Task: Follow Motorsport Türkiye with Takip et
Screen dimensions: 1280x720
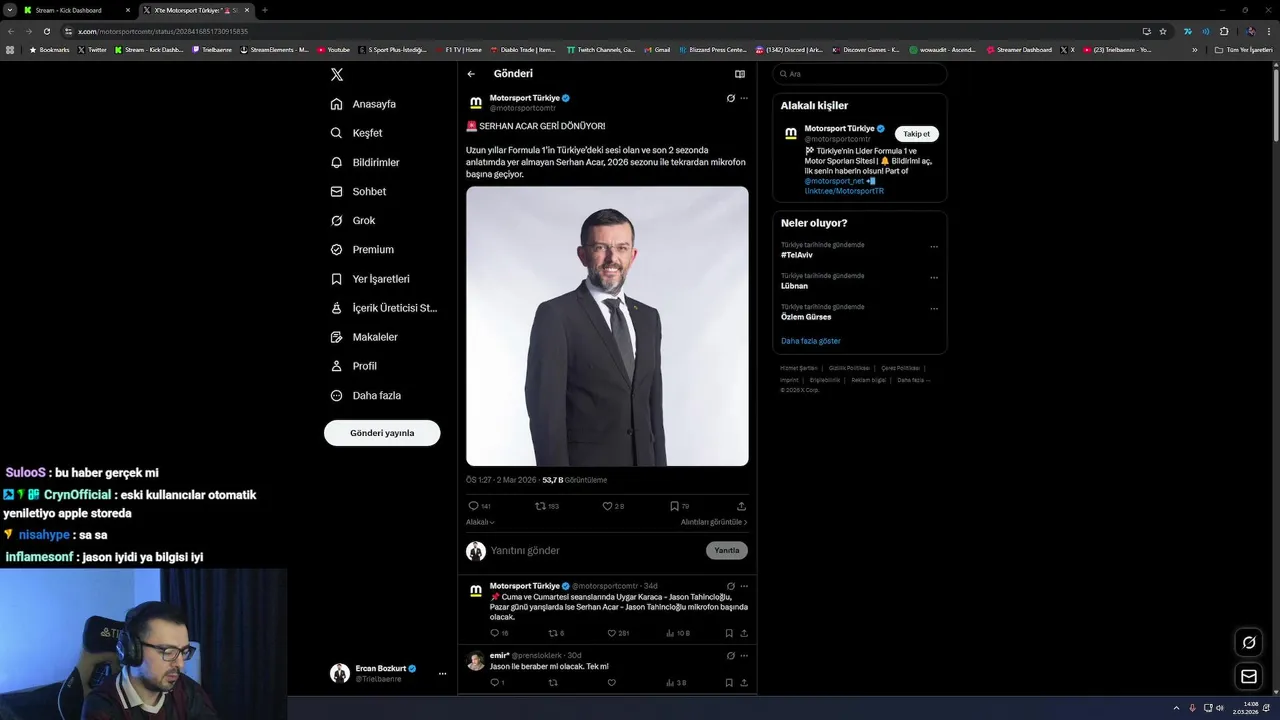Action: [917, 134]
